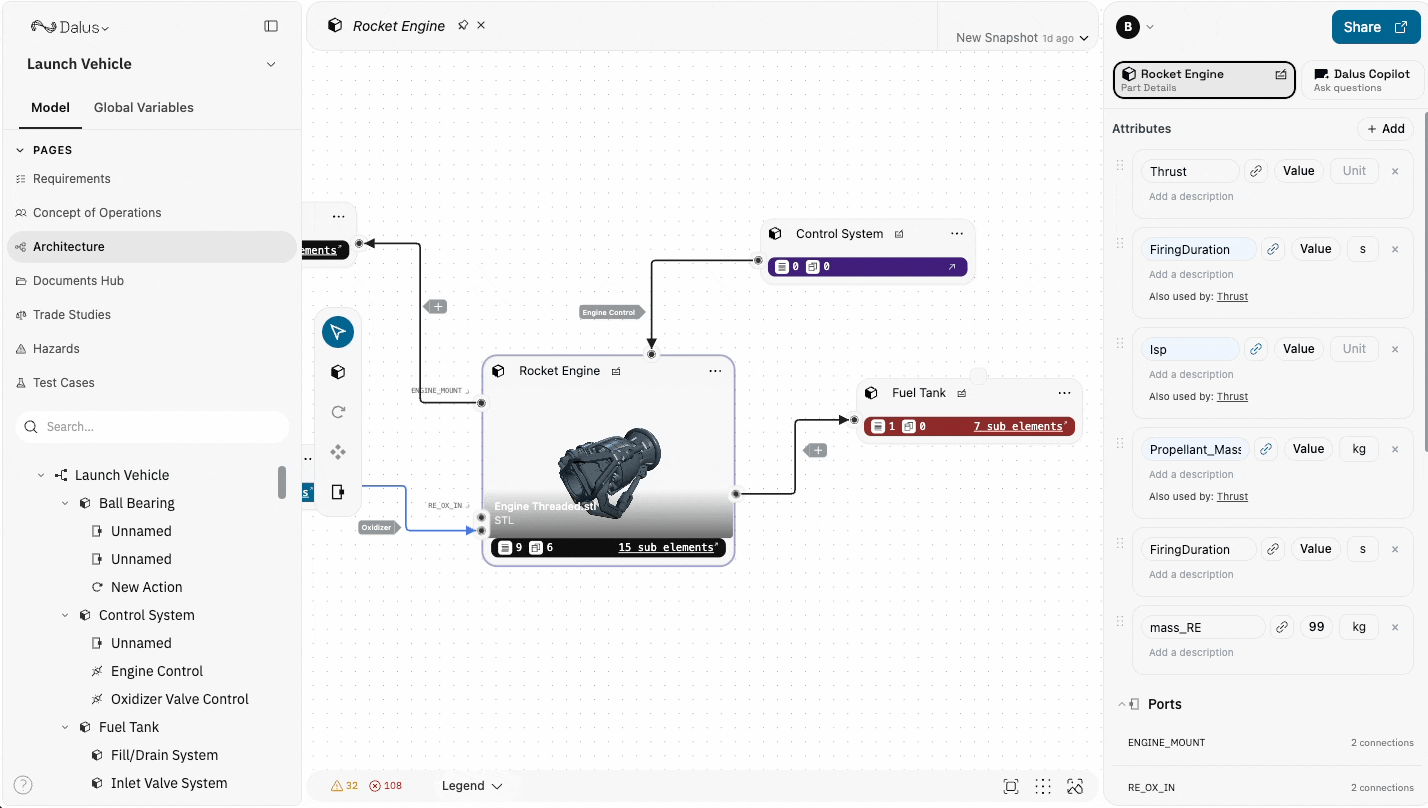Click the plus tag on the Fuel Tank connection
This screenshot has width=1428, height=808.
tap(817, 451)
